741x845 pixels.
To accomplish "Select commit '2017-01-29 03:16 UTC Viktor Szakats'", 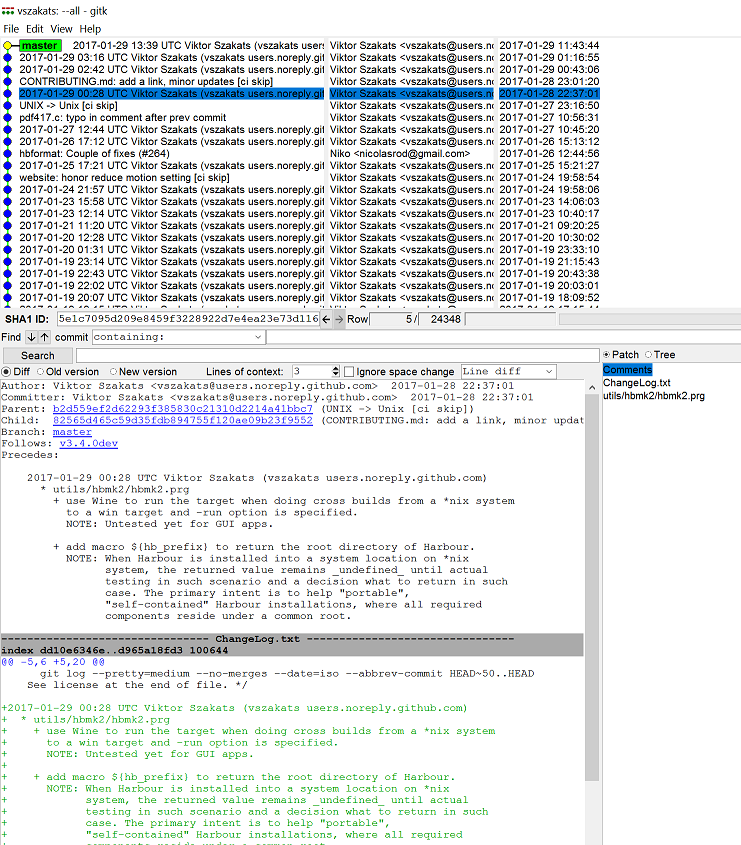I will coord(171,58).
